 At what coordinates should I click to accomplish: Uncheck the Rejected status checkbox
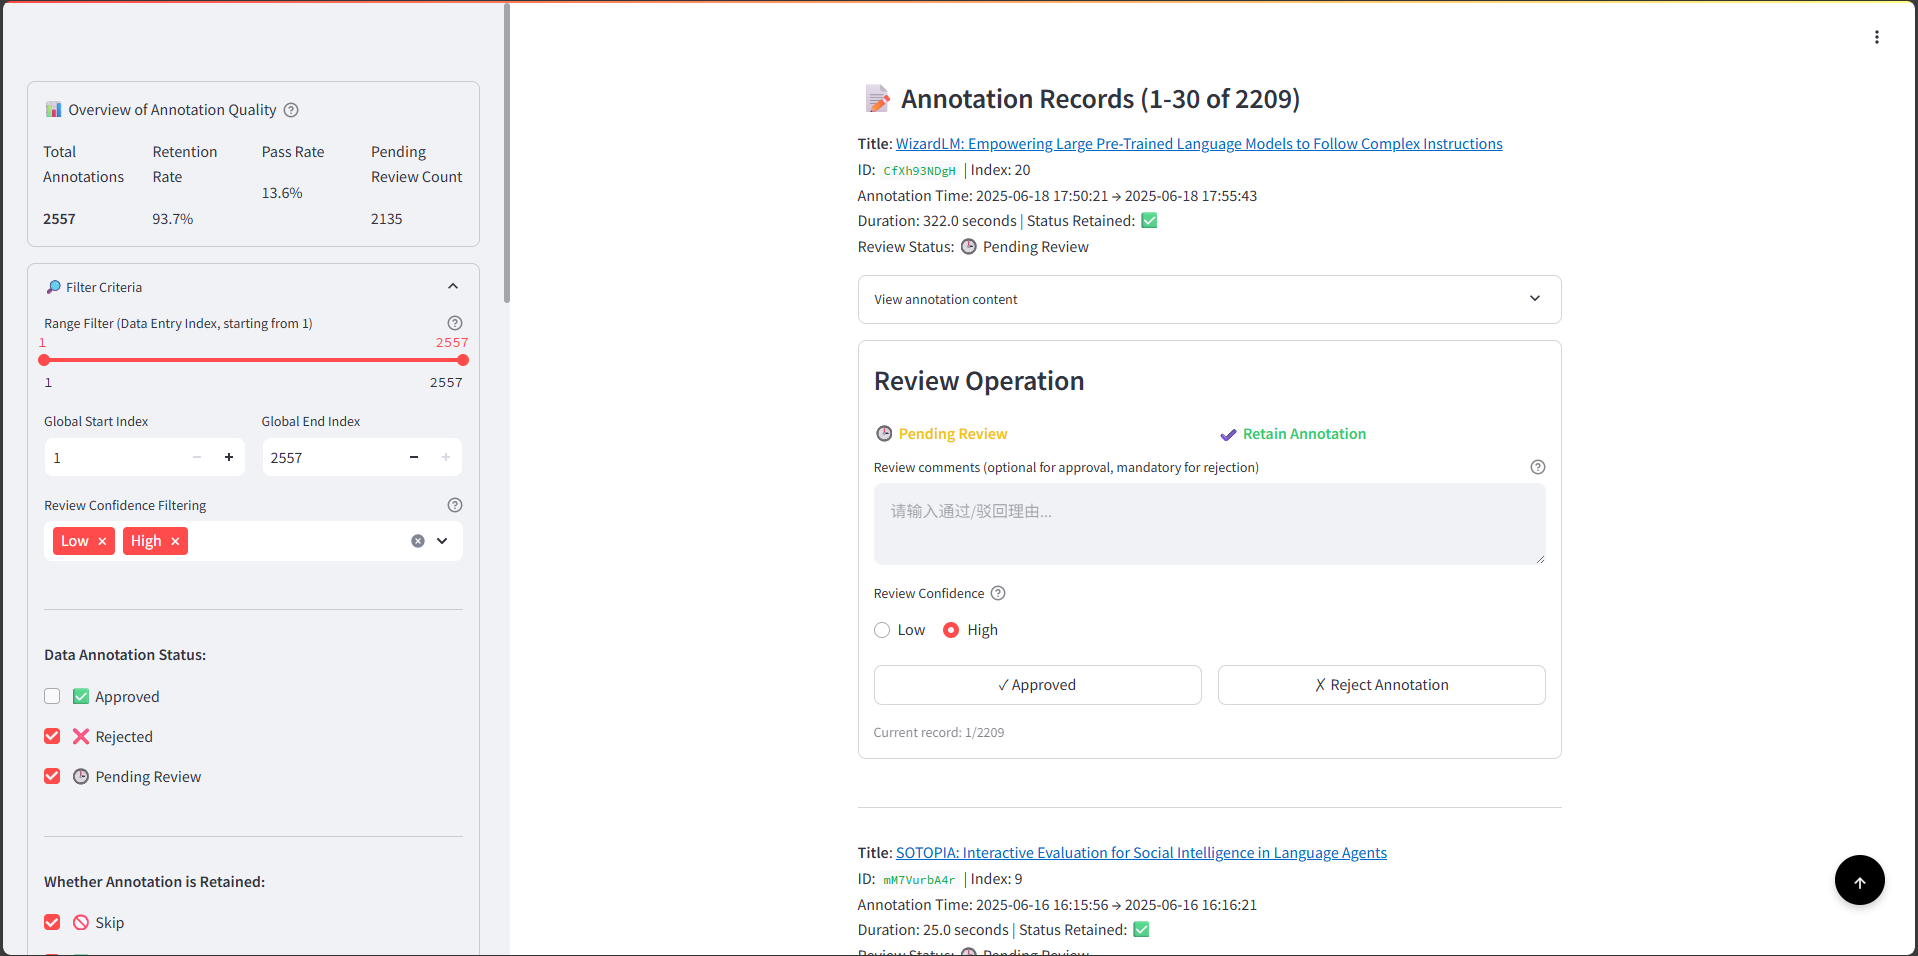click(53, 736)
